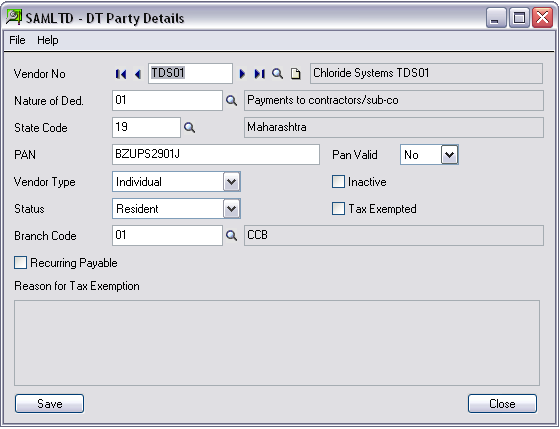
Task: Expand the Status dropdown
Action: (x=231, y=209)
